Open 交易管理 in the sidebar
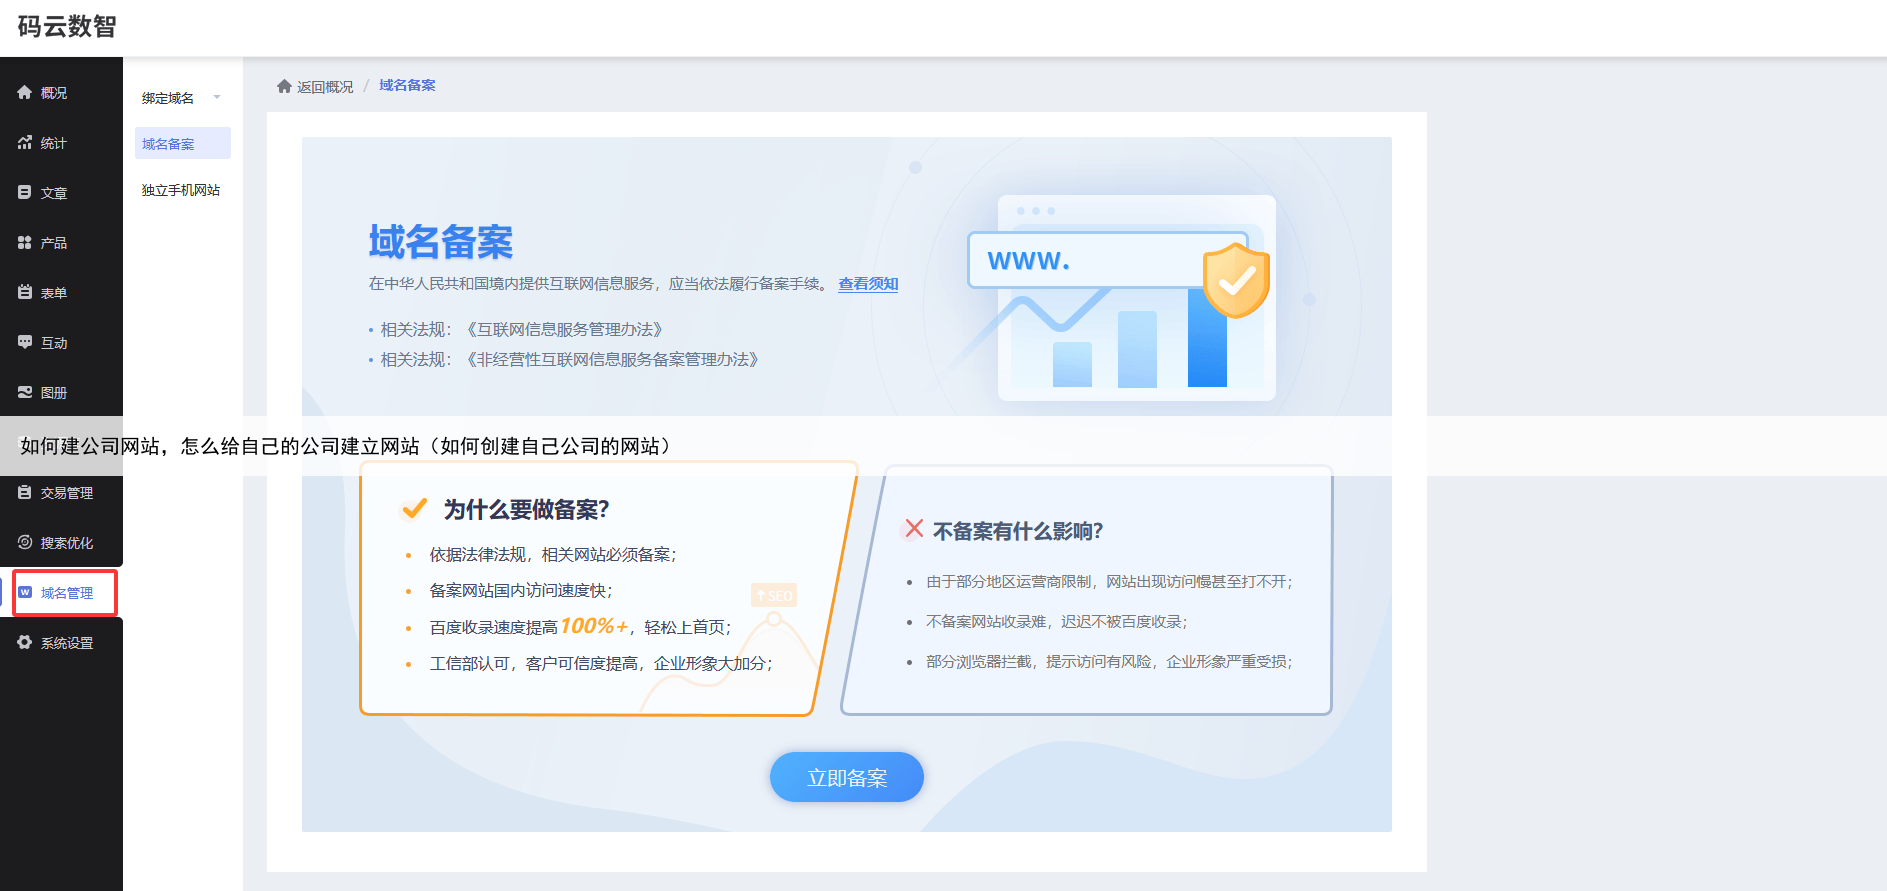This screenshot has height=891, width=1887. tap(66, 493)
